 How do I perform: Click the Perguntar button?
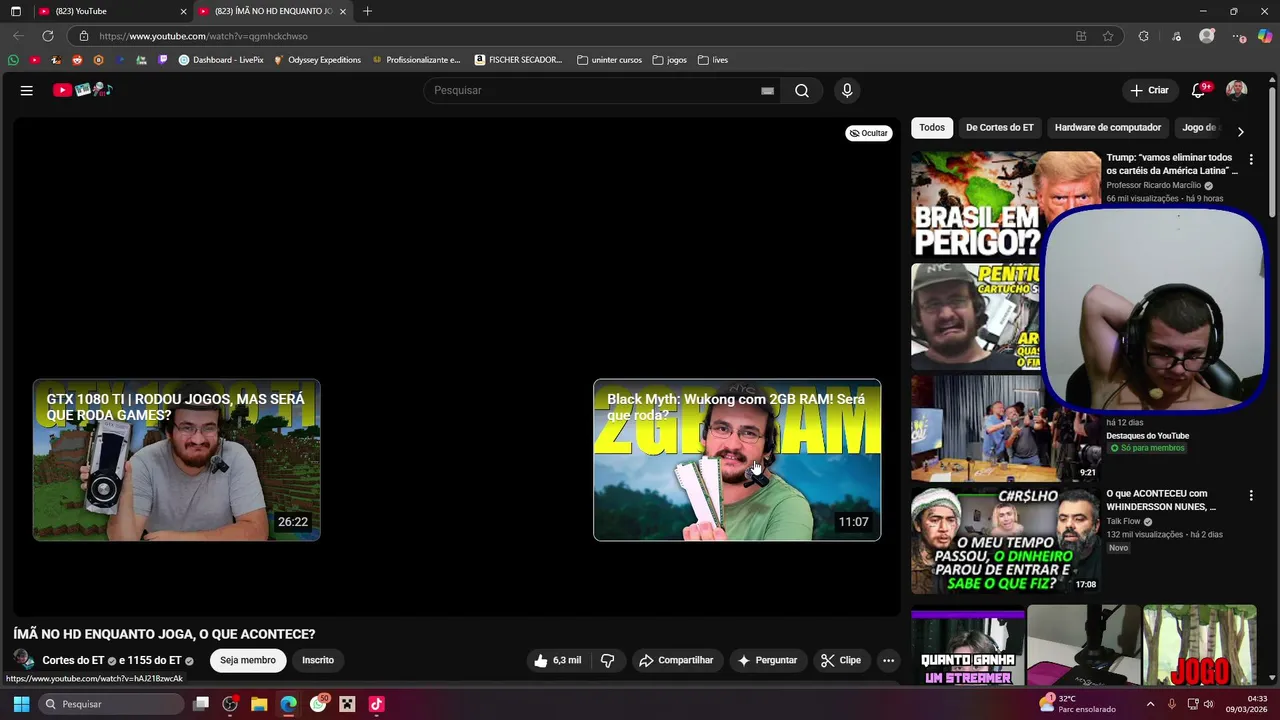tap(767, 660)
